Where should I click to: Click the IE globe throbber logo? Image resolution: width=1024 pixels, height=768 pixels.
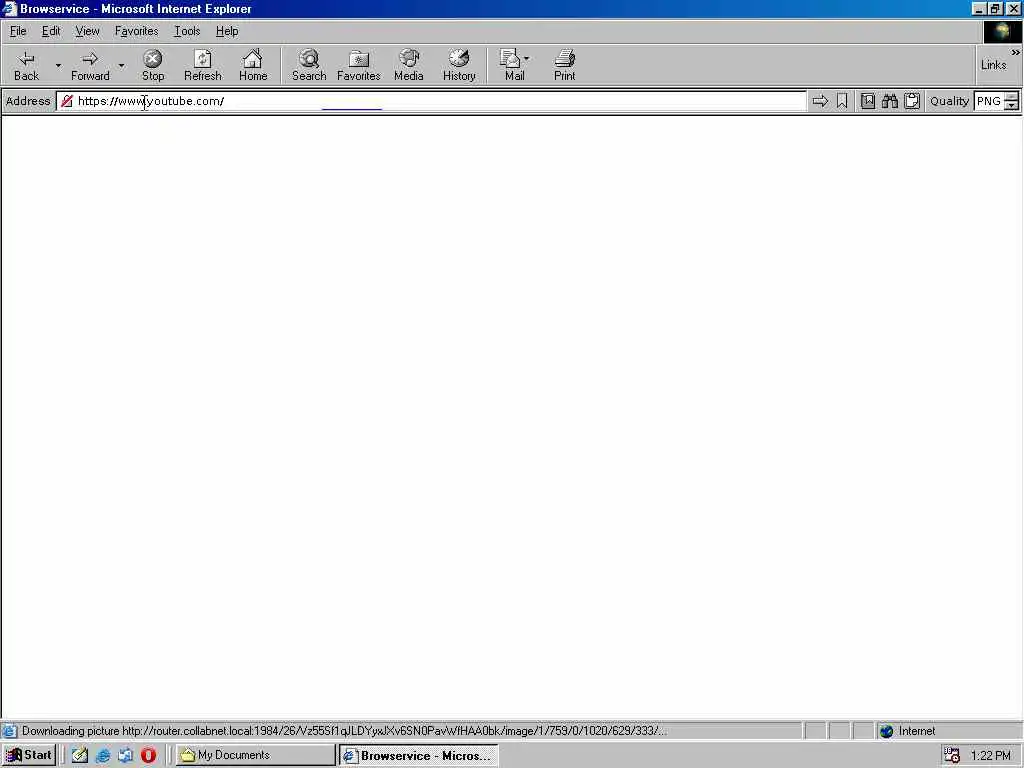(x=1002, y=31)
